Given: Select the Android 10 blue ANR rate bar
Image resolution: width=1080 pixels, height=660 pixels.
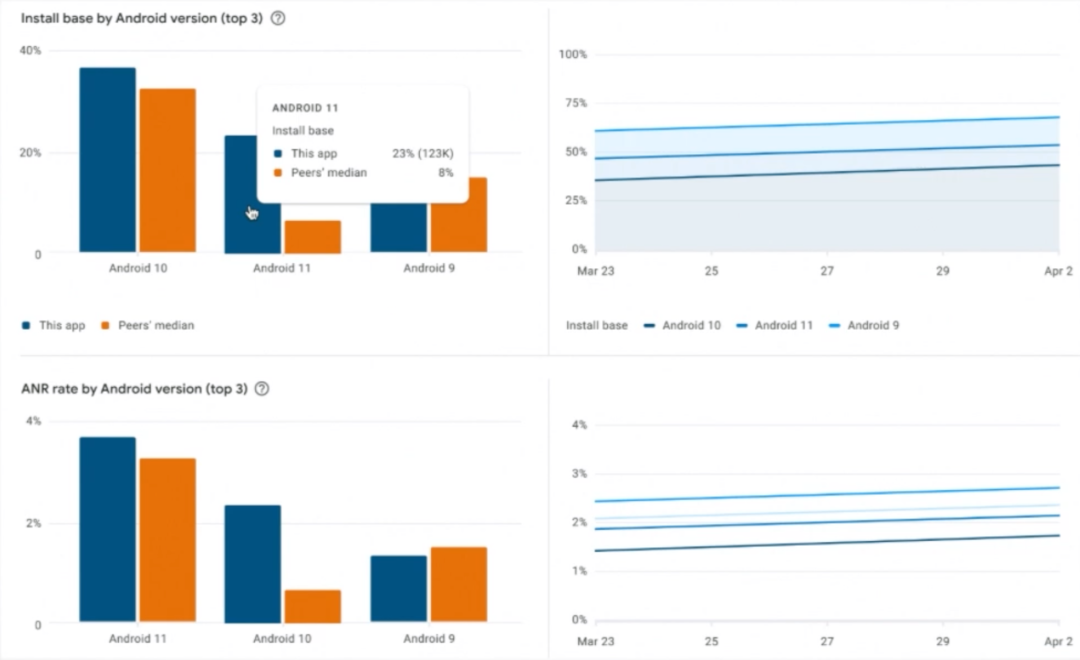Looking at the screenshot, I should [x=253, y=564].
